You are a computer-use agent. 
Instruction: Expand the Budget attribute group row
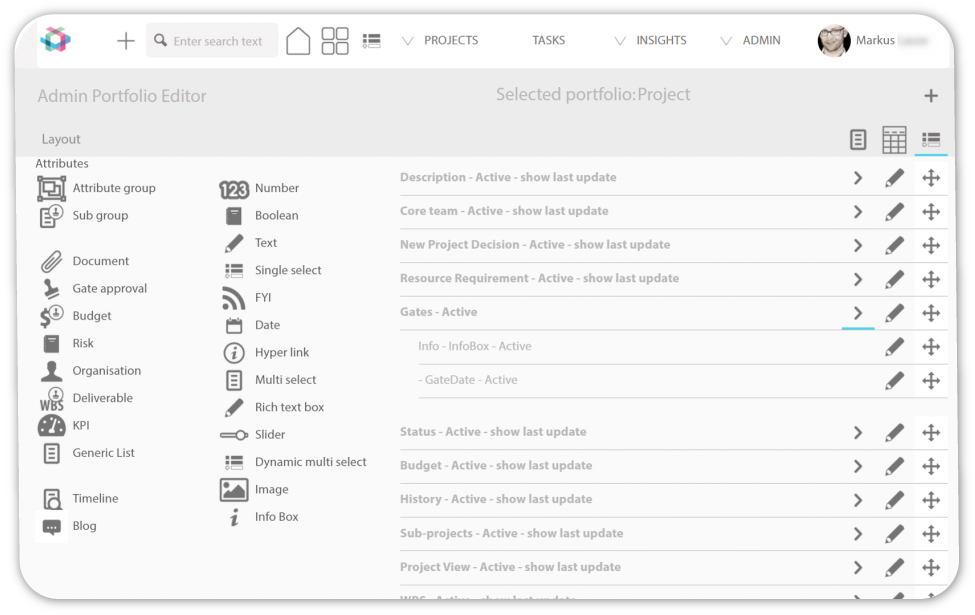click(x=858, y=466)
